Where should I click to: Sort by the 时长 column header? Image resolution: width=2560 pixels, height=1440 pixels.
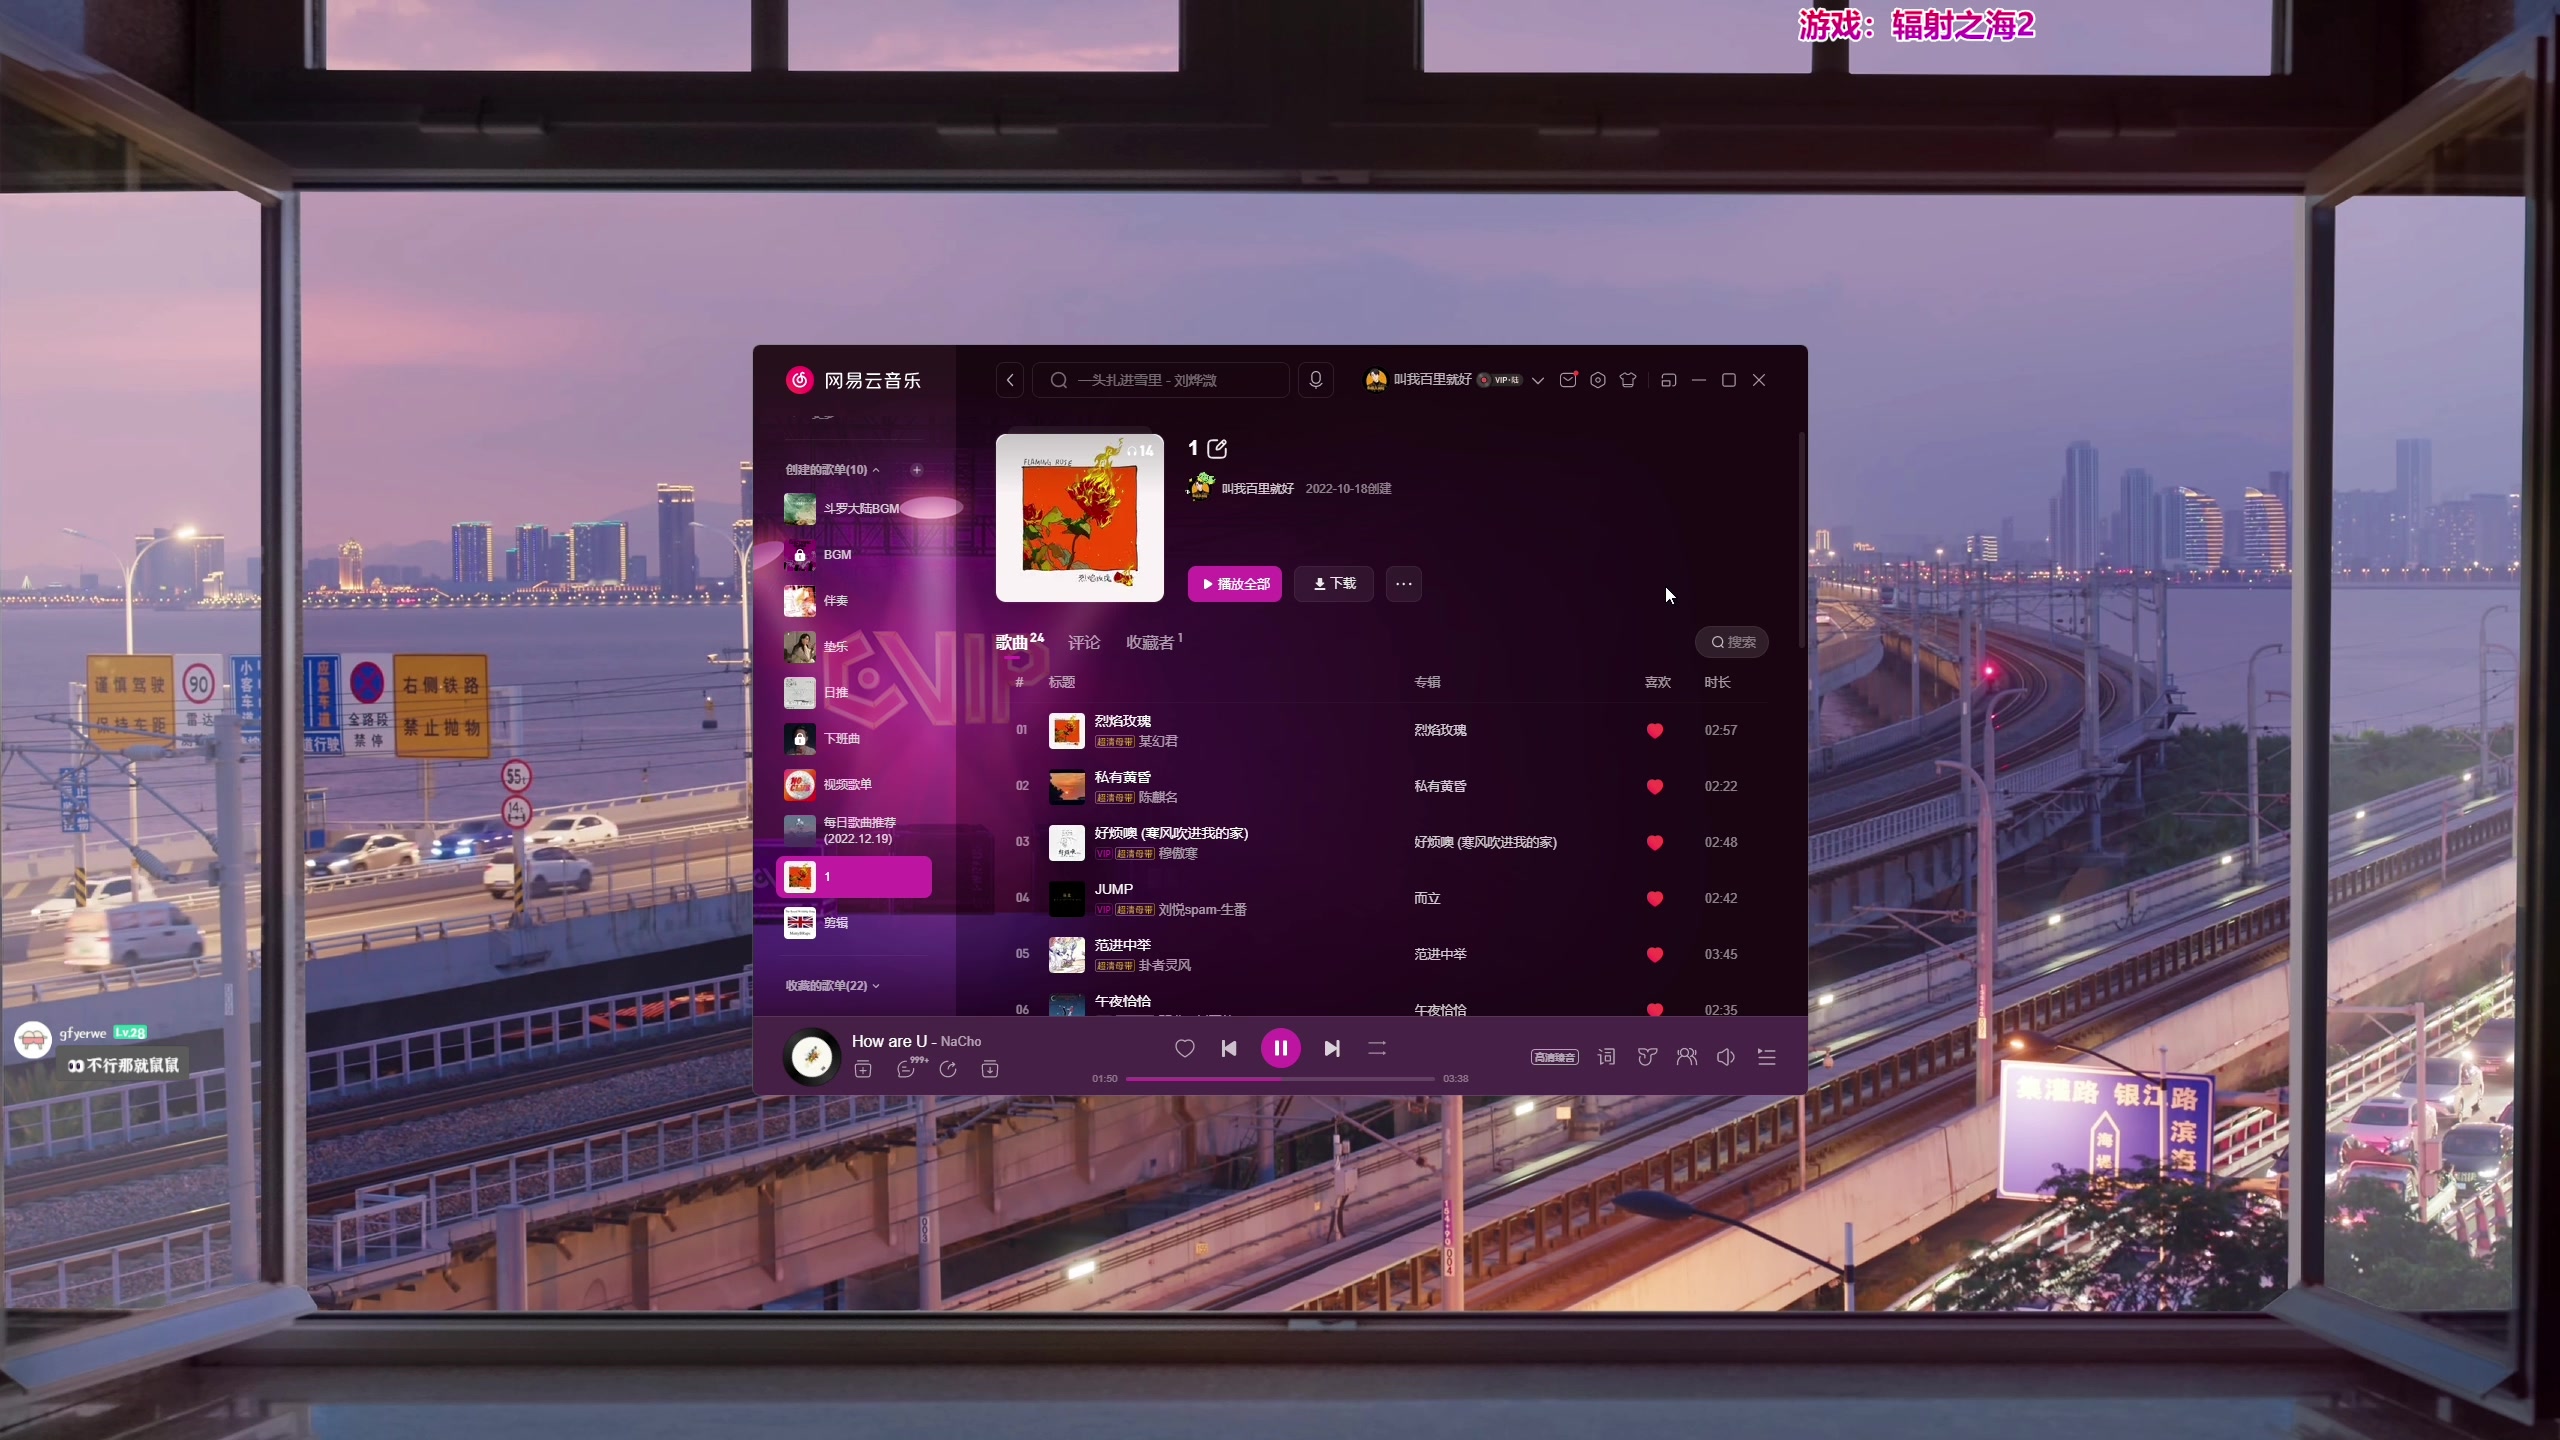[1718, 682]
